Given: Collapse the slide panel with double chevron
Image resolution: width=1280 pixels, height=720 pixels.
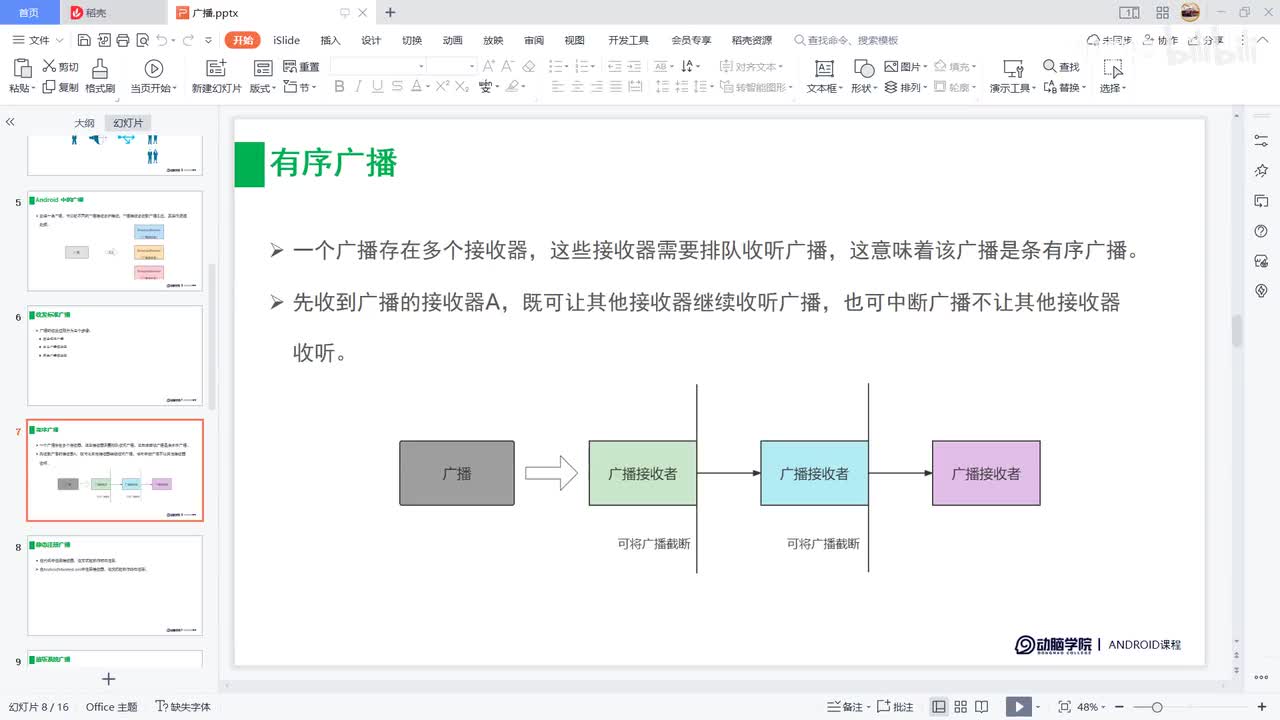Looking at the screenshot, I should [10, 122].
